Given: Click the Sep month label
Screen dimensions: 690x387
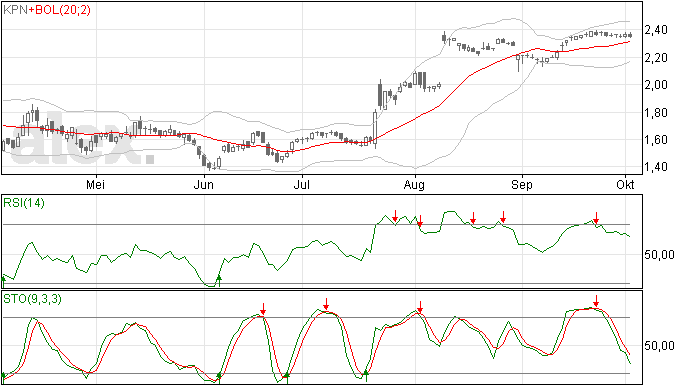Looking at the screenshot, I should (522, 184).
